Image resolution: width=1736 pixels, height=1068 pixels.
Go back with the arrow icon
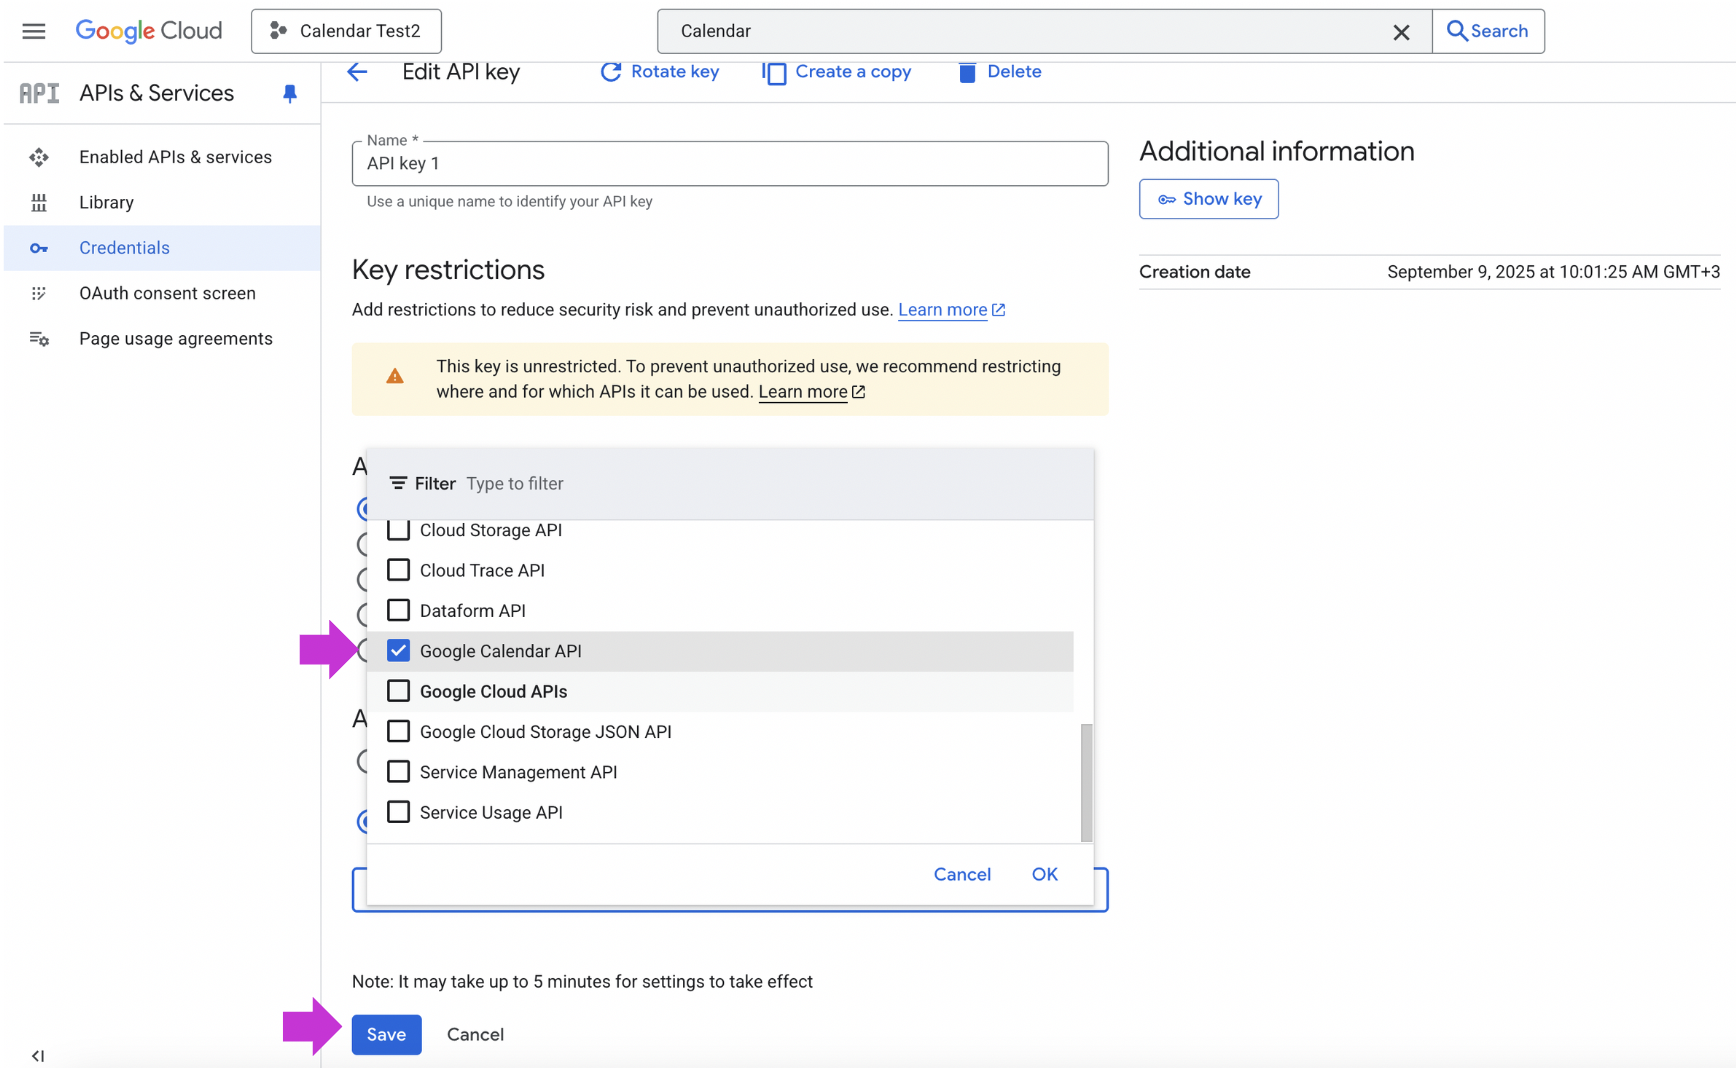click(357, 72)
